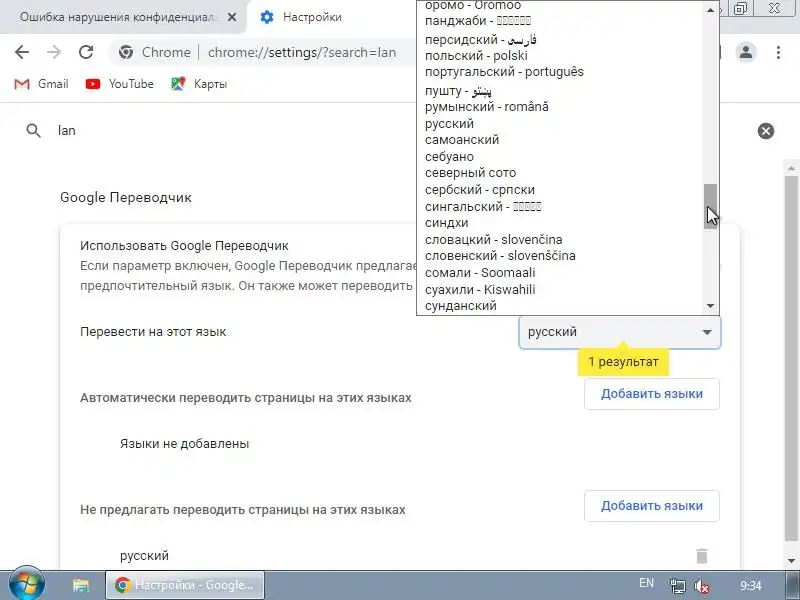The height and width of the screenshot is (600, 800).
Task: Clear the settings search with X icon
Action: pyautogui.click(x=765, y=131)
